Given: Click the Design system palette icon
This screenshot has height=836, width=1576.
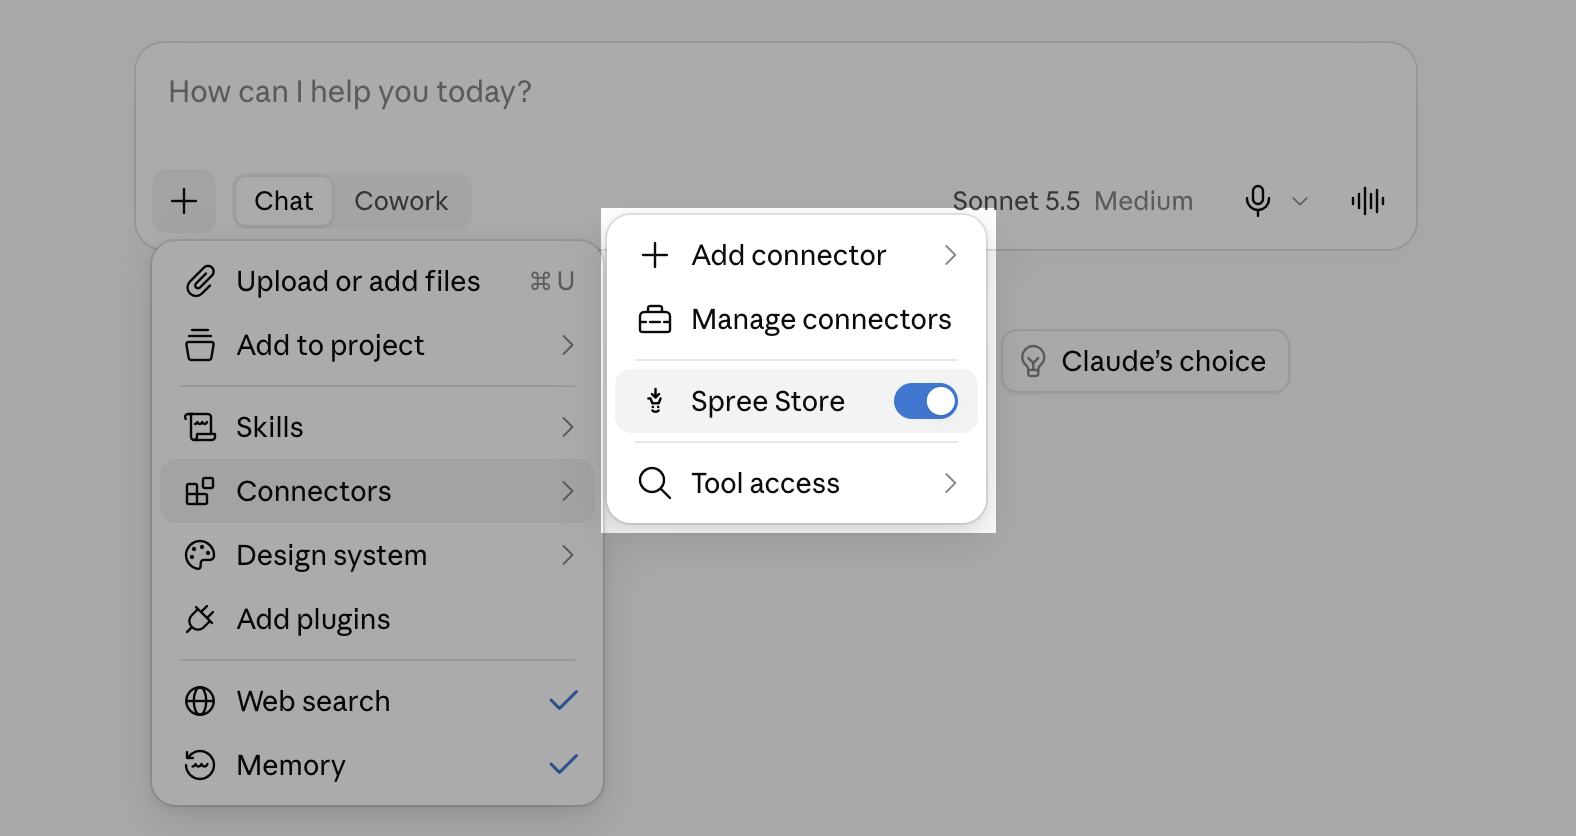Looking at the screenshot, I should [x=200, y=555].
